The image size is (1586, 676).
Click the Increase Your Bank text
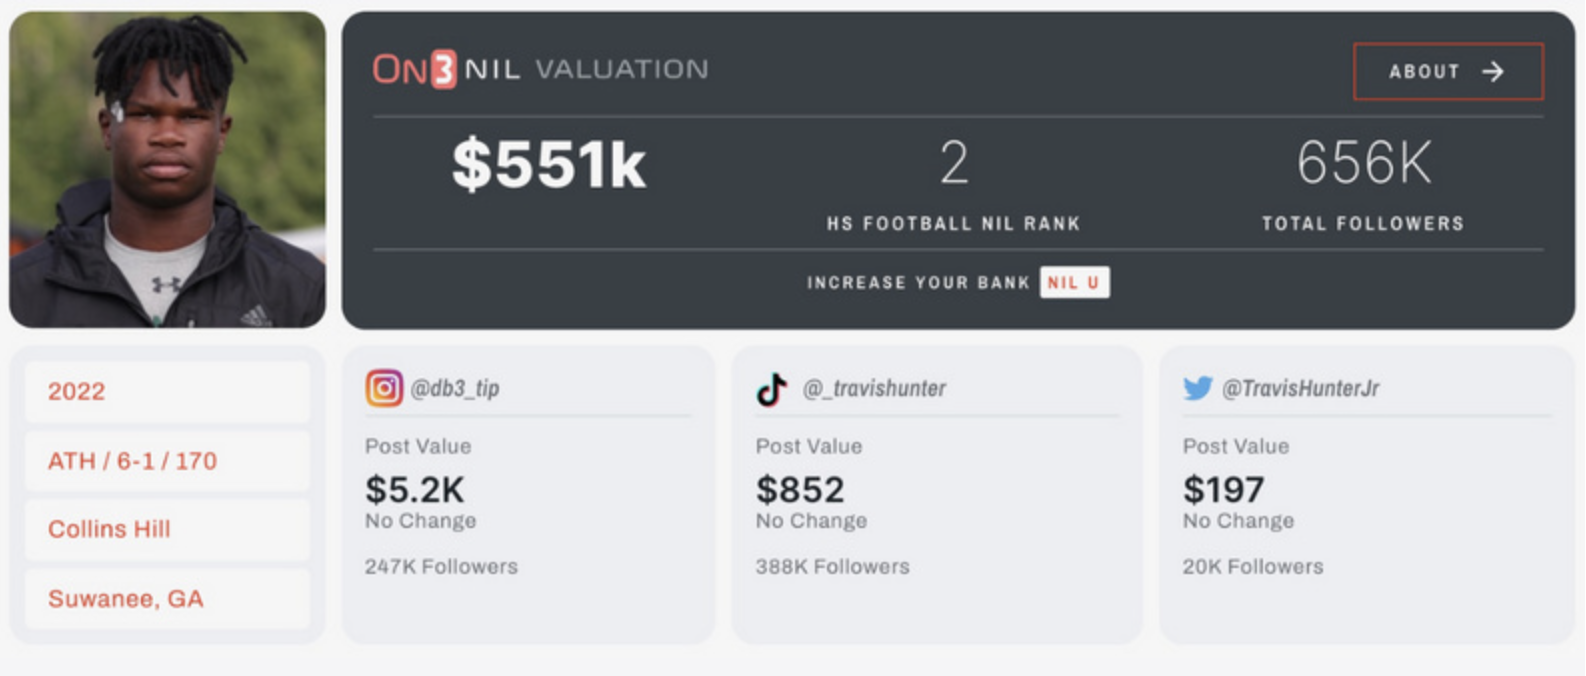[918, 283]
